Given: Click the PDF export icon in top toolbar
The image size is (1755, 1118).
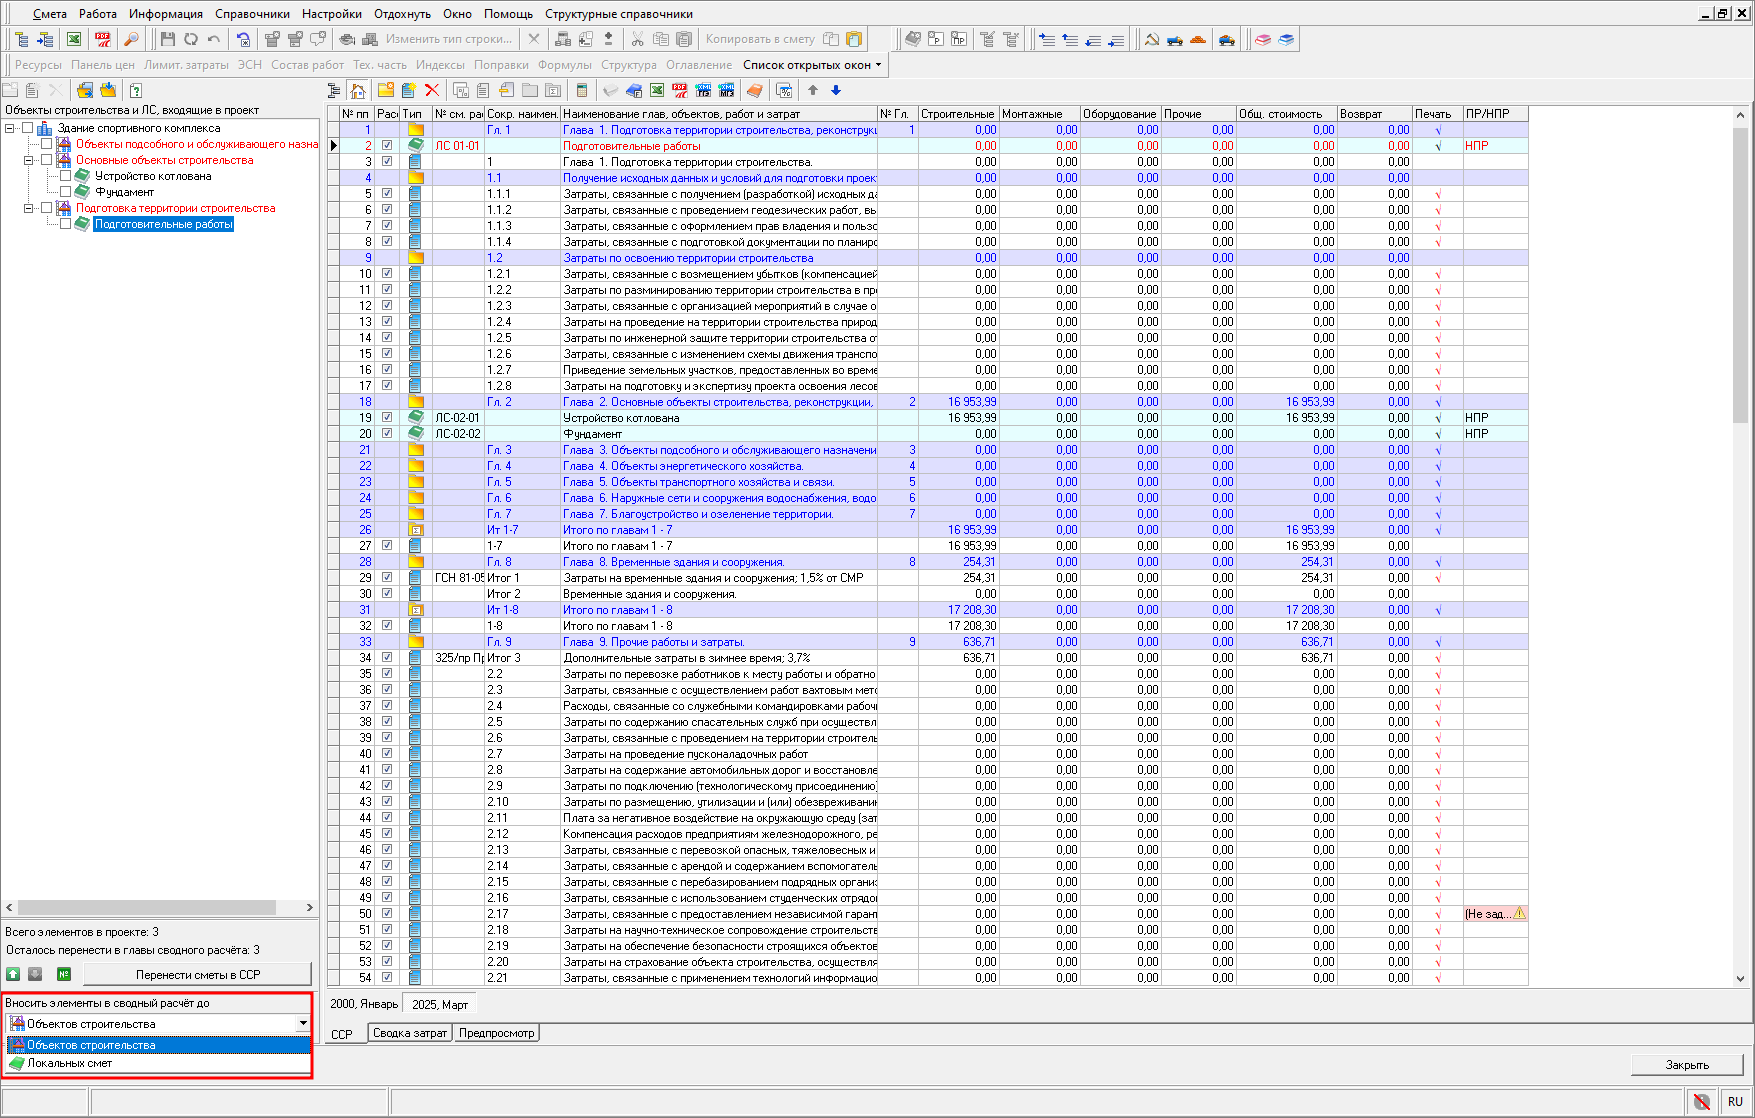Looking at the screenshot, I should coord(103,39).
